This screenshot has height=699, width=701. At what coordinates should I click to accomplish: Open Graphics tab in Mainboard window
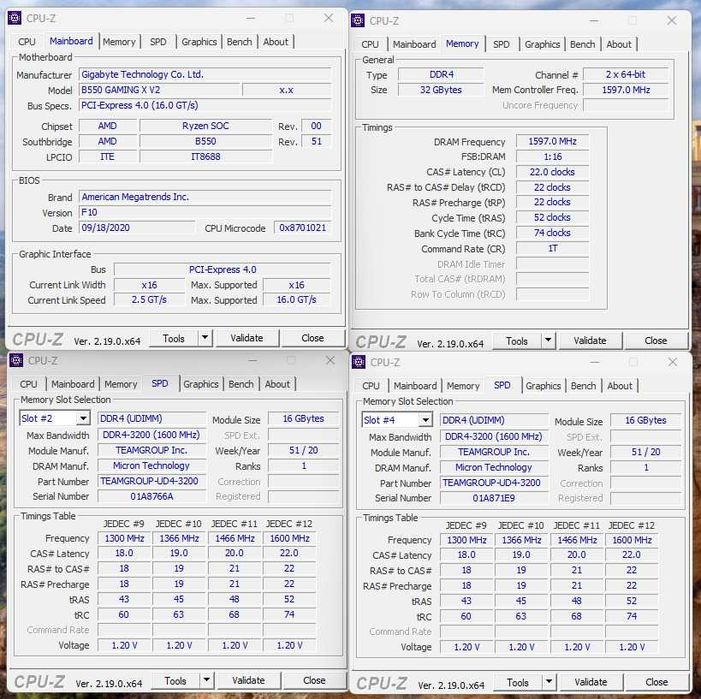click(x=199, y=42)
